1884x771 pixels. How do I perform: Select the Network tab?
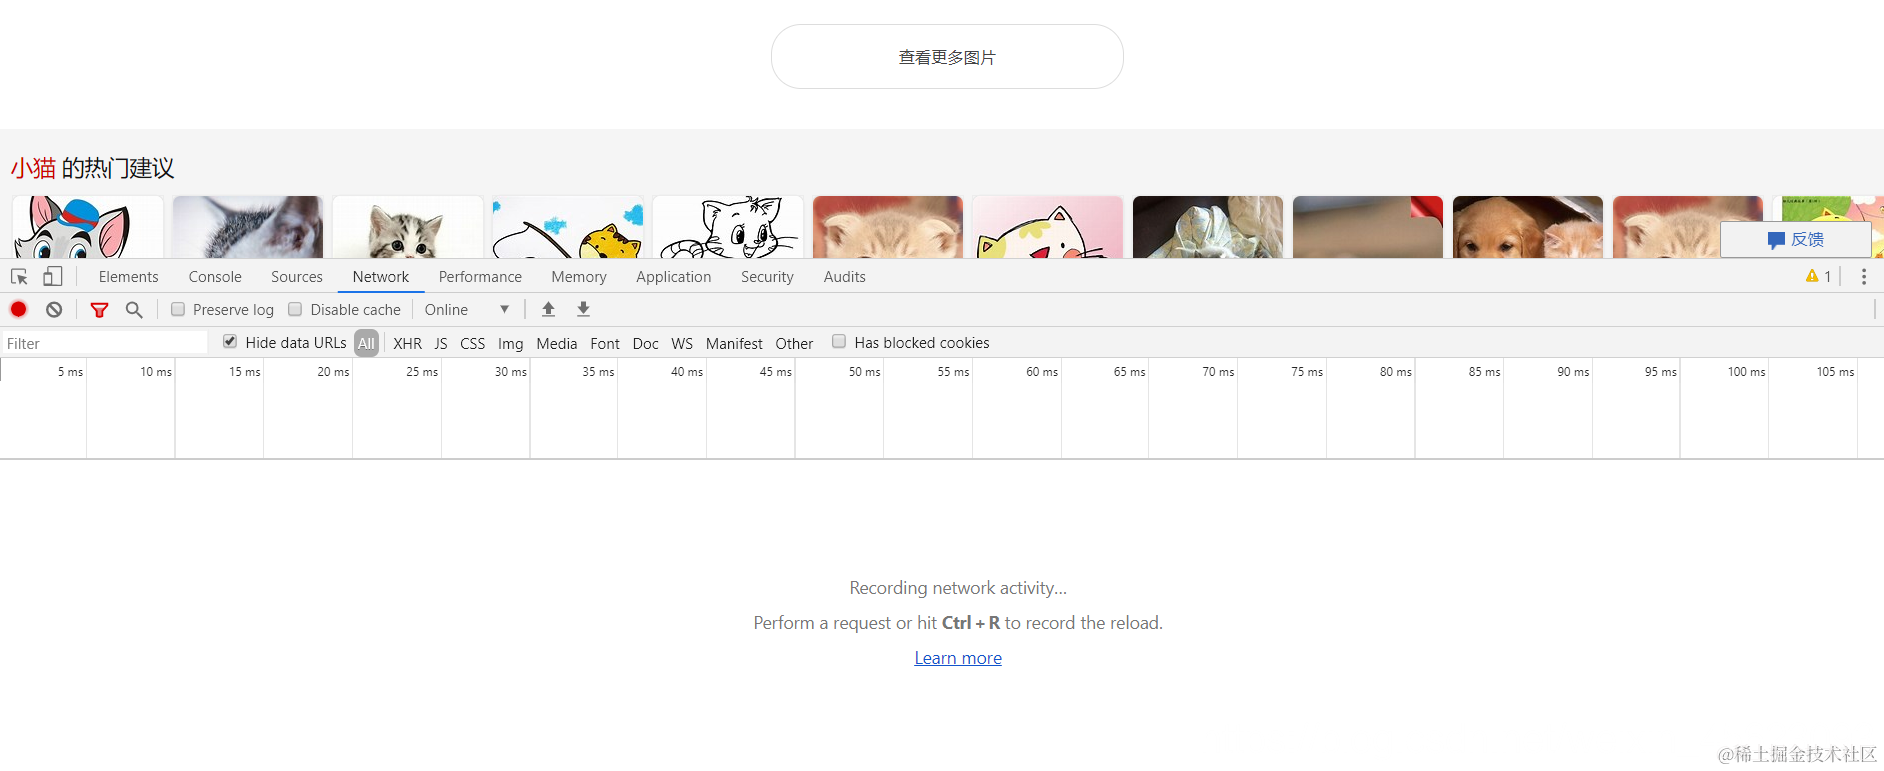(381, 277)
